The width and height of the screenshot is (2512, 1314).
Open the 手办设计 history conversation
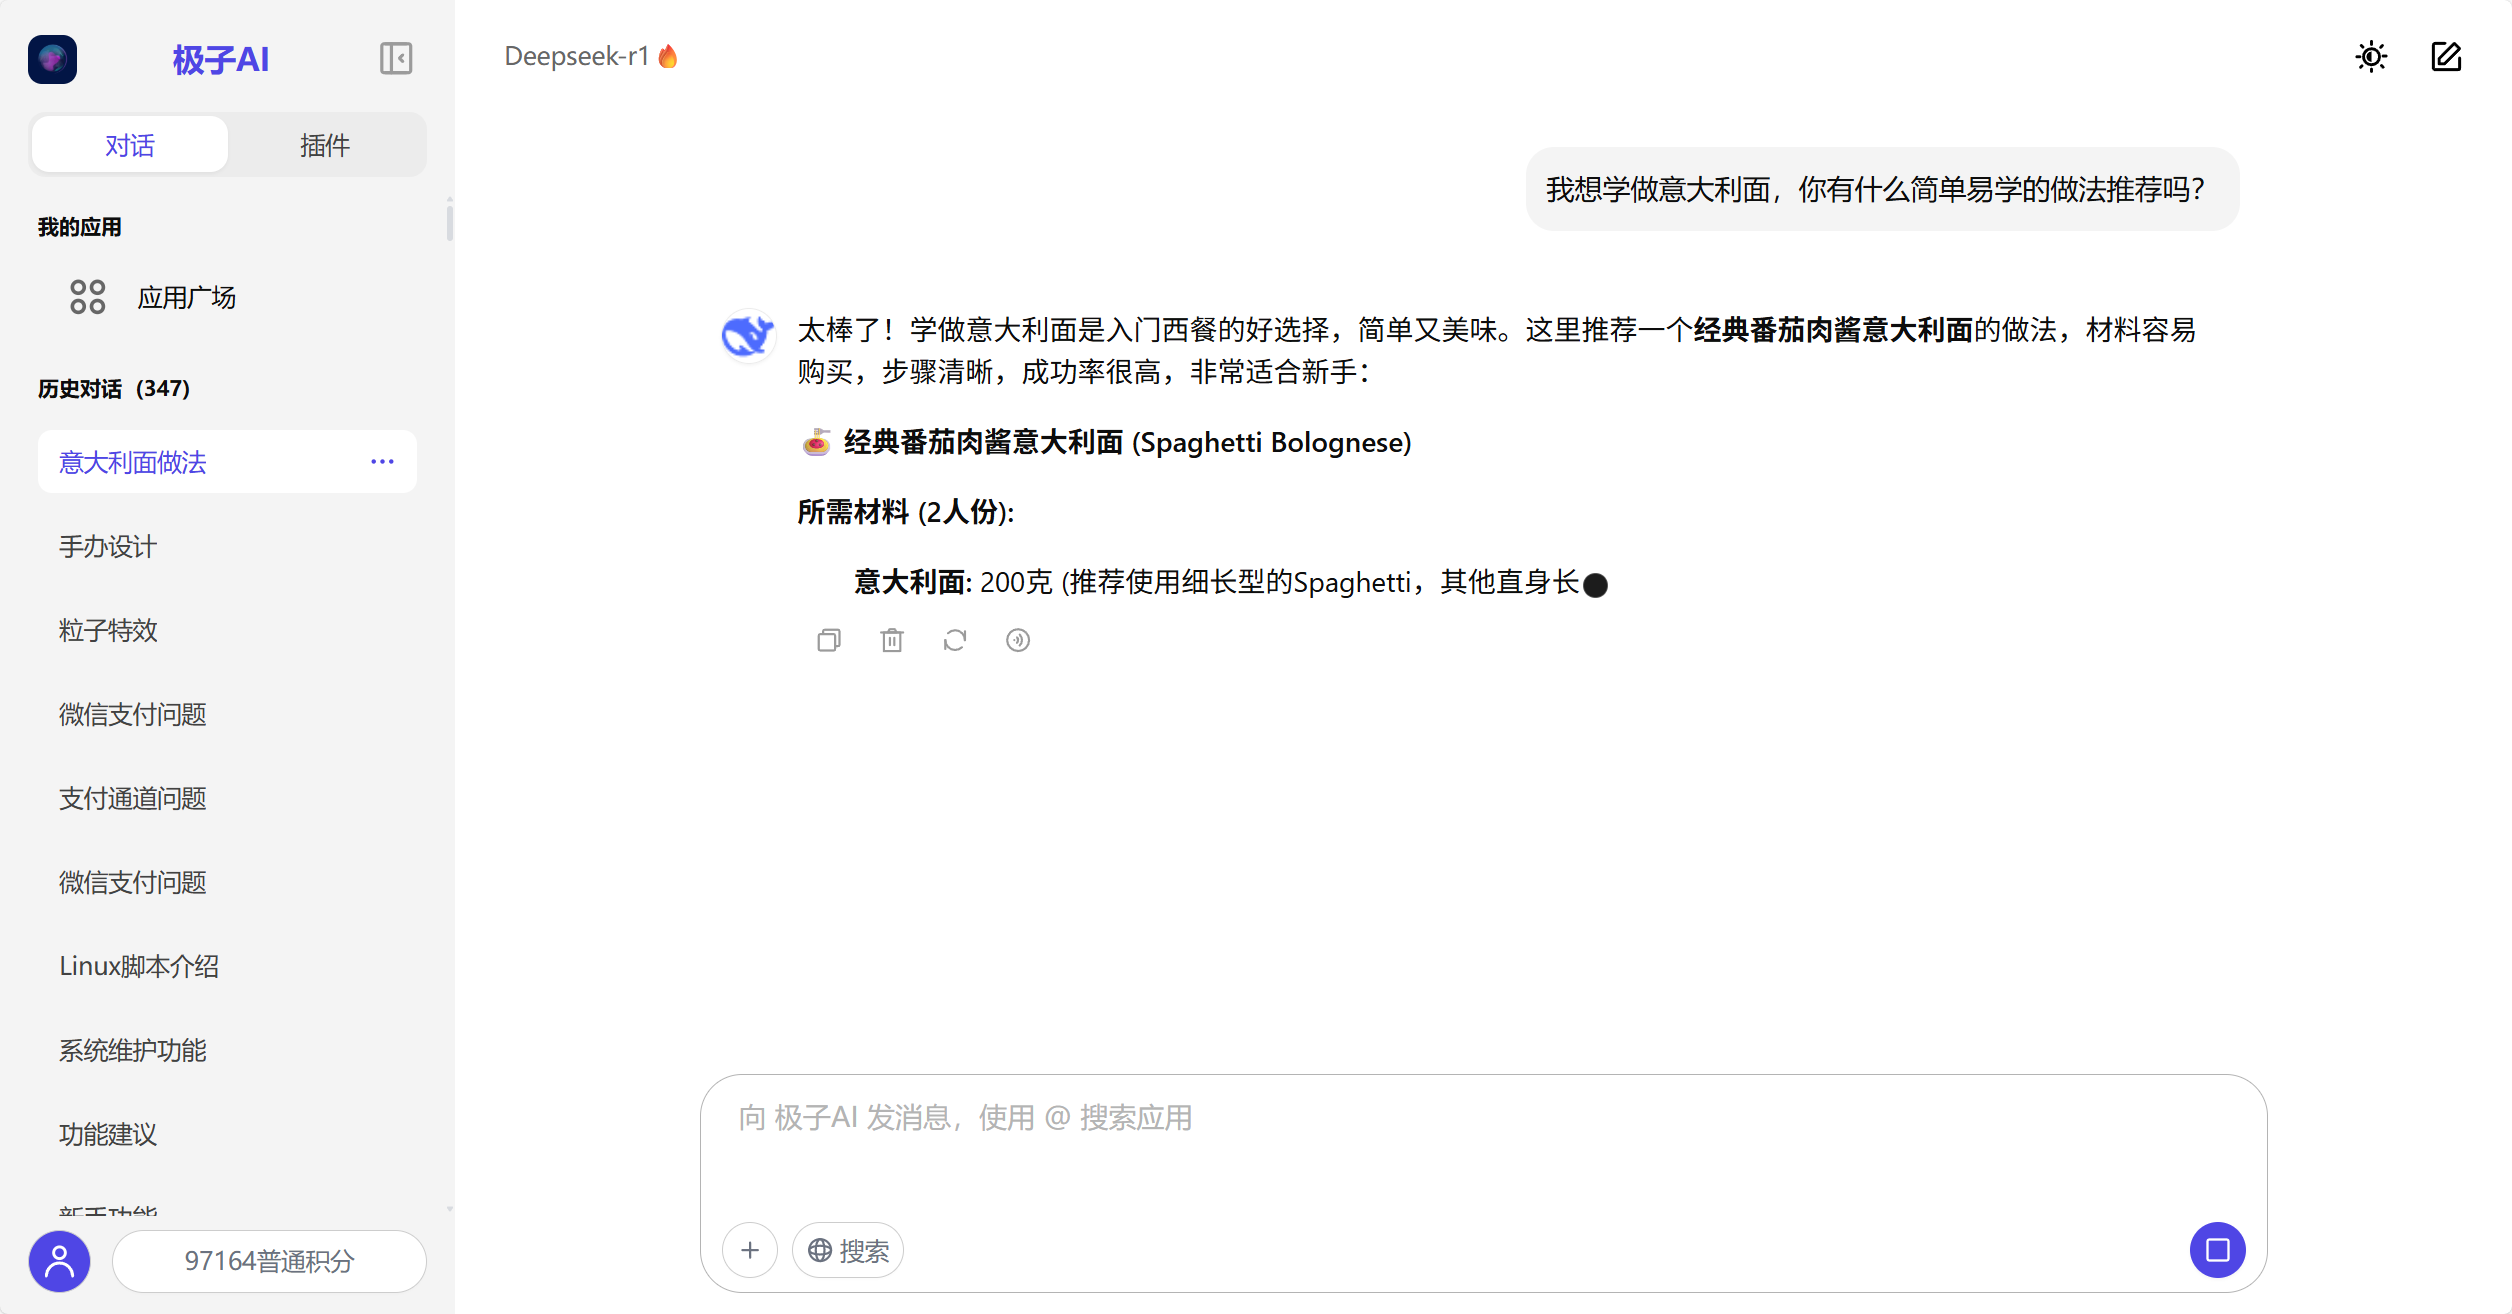click(108, 547)
